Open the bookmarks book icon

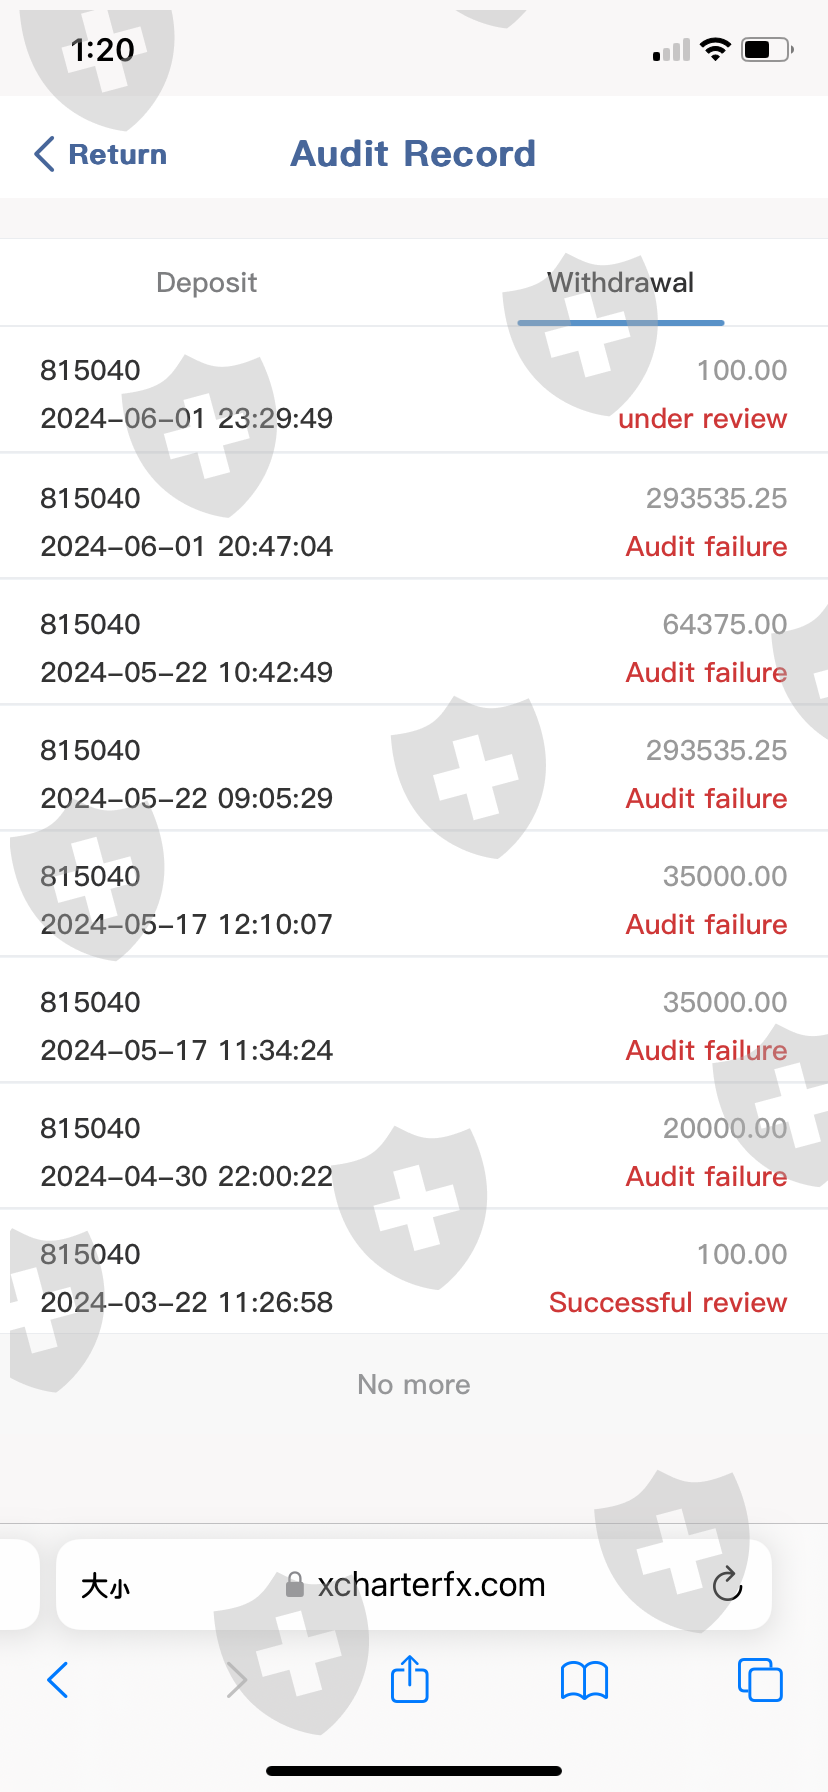[x=584, y=1680]
